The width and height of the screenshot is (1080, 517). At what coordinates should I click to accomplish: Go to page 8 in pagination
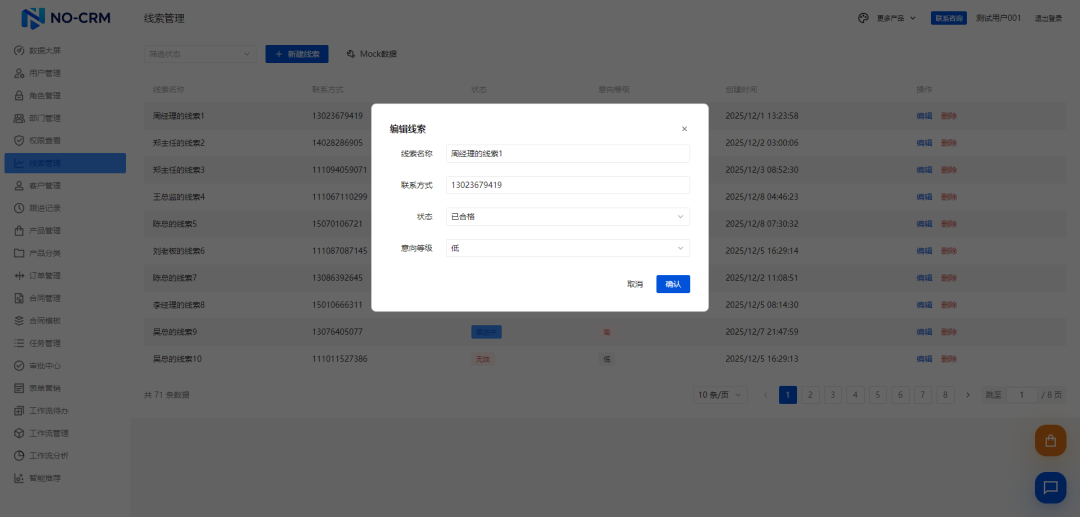946,394
